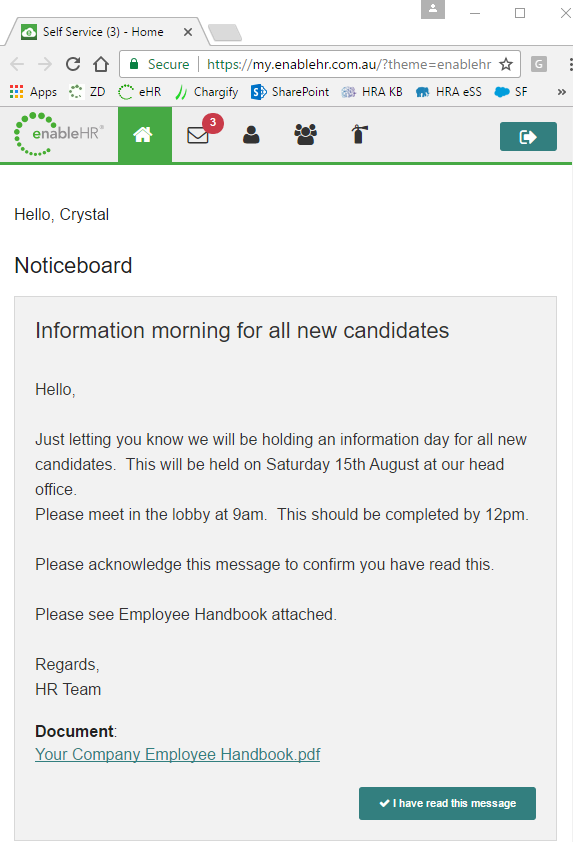This screenshot has width=573, height=842.
Task: Go to the browser home page
Action: coord(101,64)
